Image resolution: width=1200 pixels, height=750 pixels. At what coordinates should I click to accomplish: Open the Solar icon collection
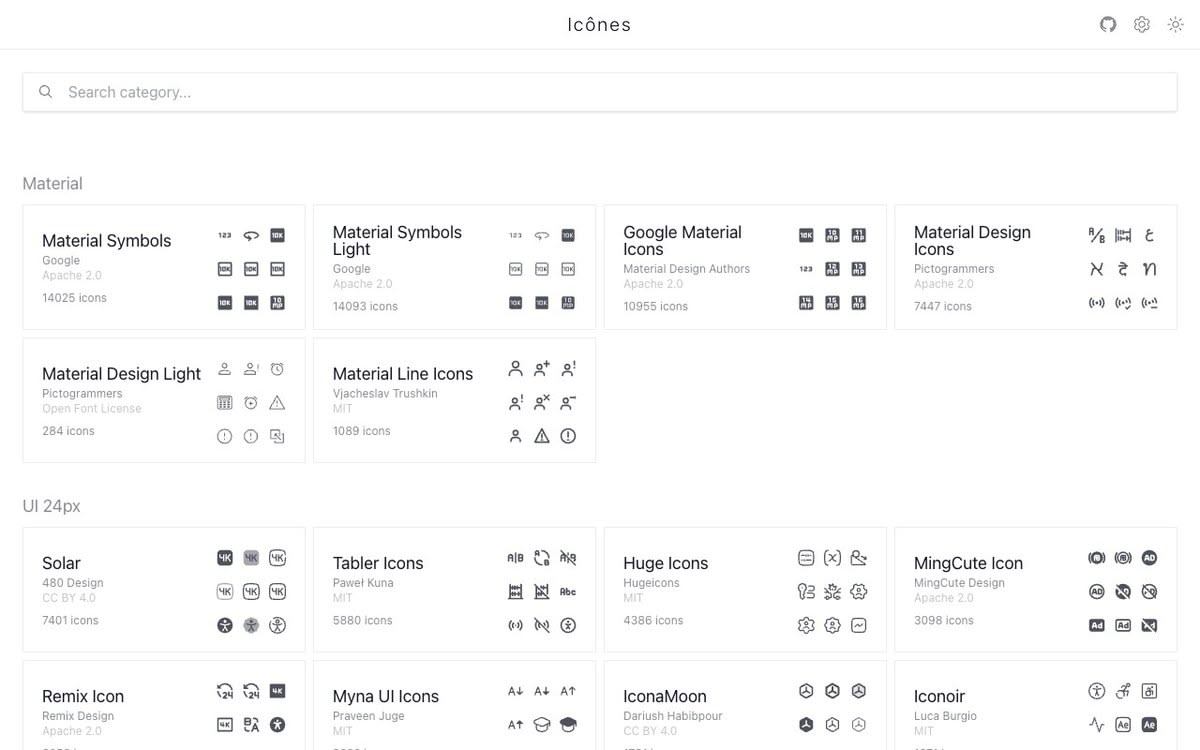[164, 590]
